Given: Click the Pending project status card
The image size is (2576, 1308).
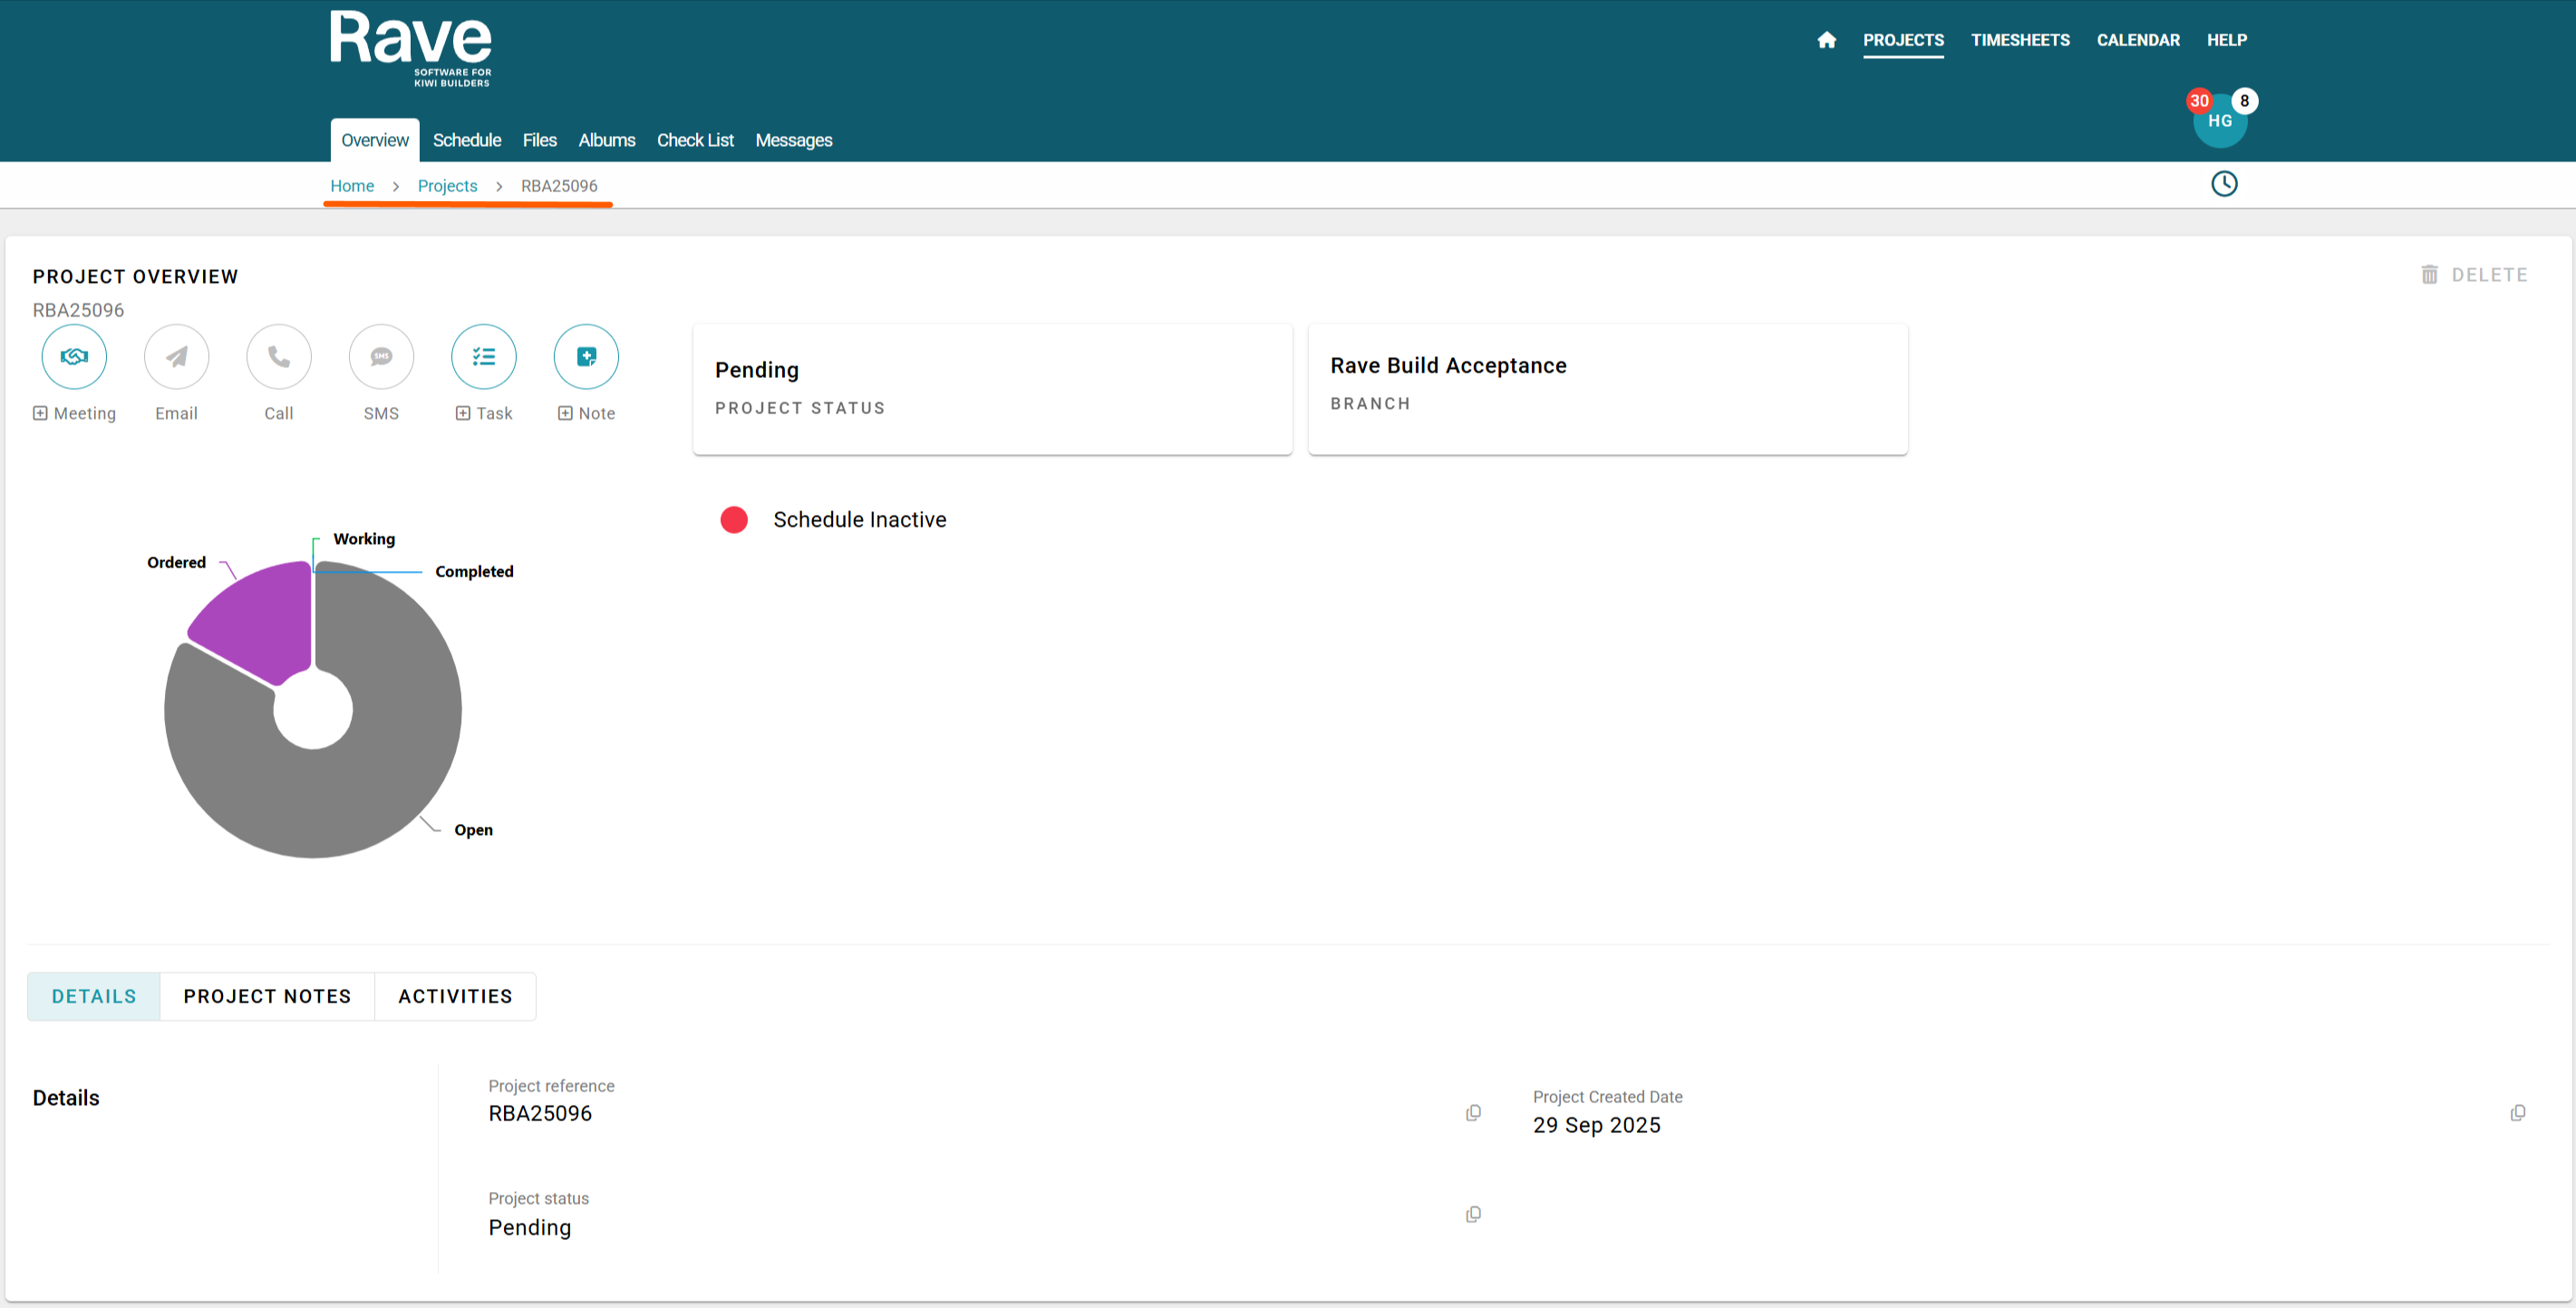Looking at the screenshot, I should pos(991,388).
